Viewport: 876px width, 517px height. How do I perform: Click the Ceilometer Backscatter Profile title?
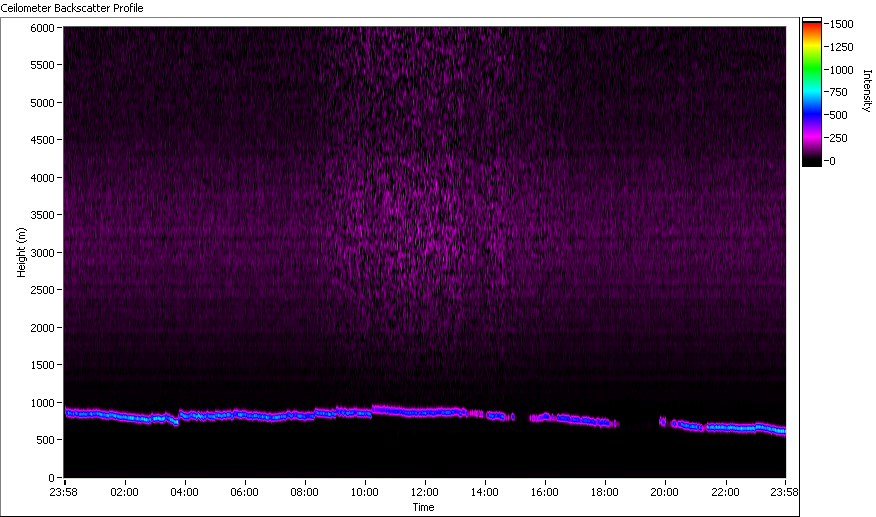pyautogui.click(x=72, y=8)
